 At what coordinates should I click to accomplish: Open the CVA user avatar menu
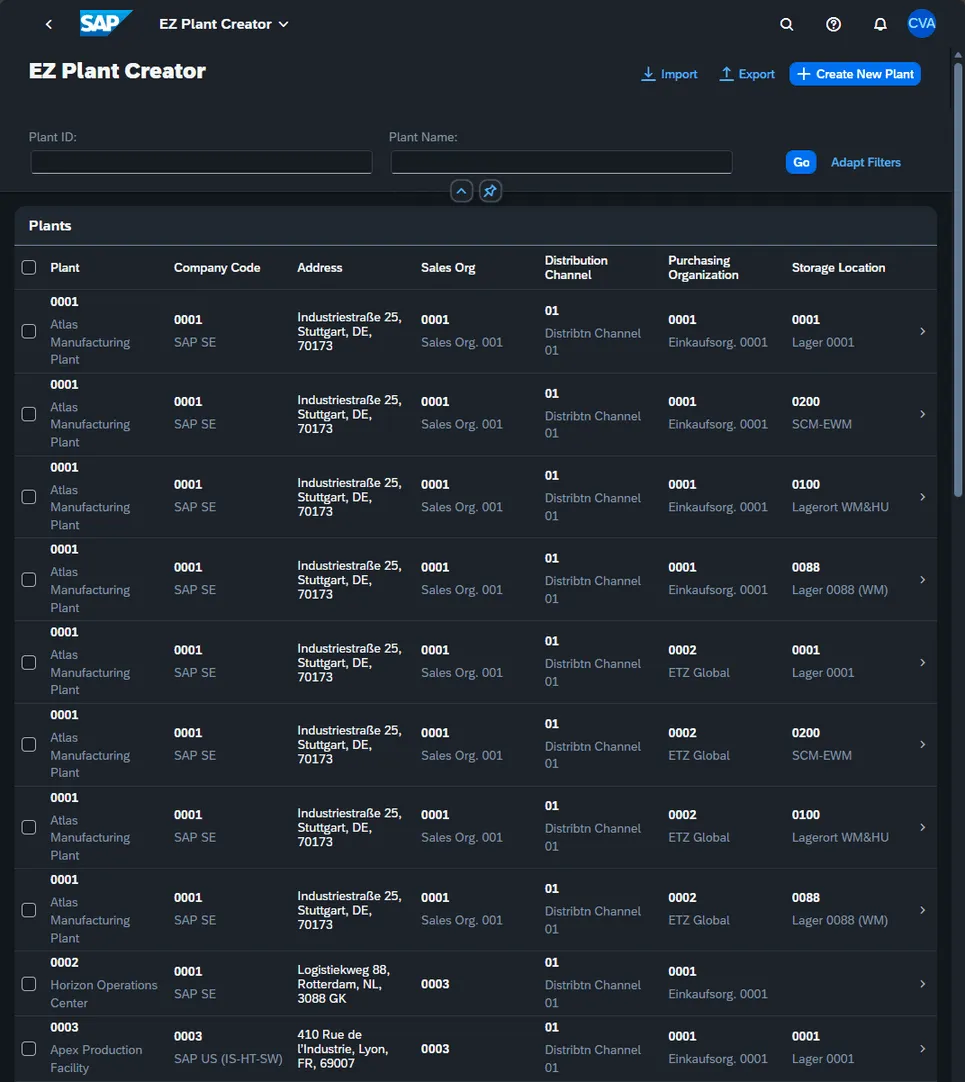[x=921, y=23]
